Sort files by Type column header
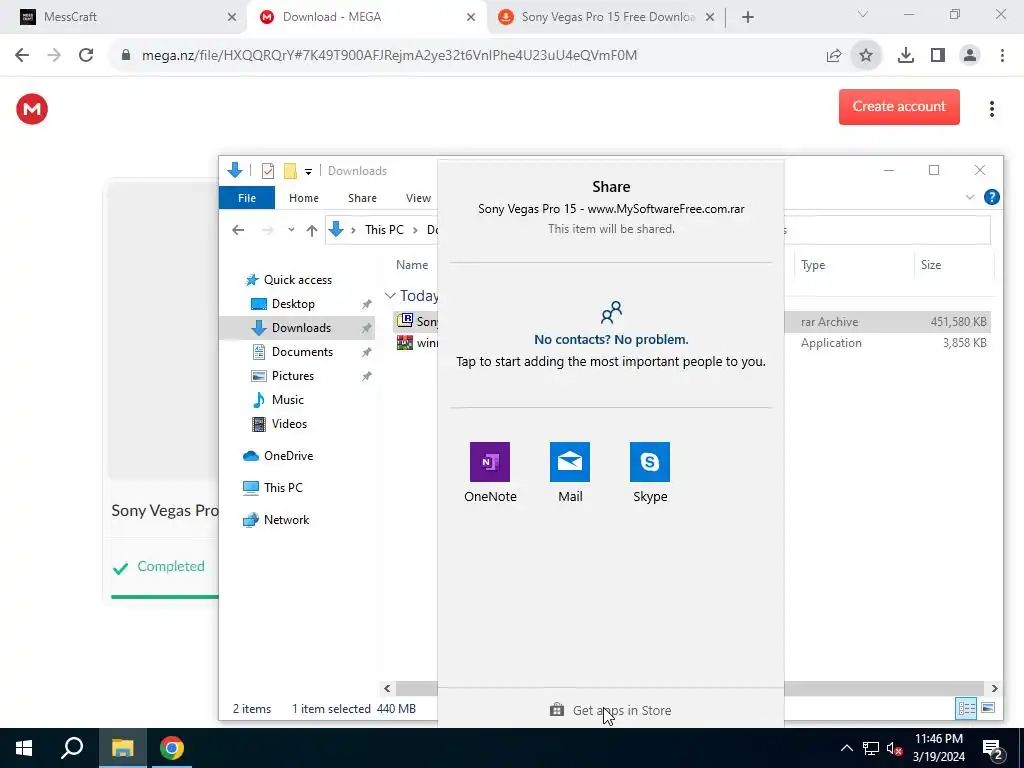Image resolution: width=1024 pixels, height=768 pixels. coord(813,264)
